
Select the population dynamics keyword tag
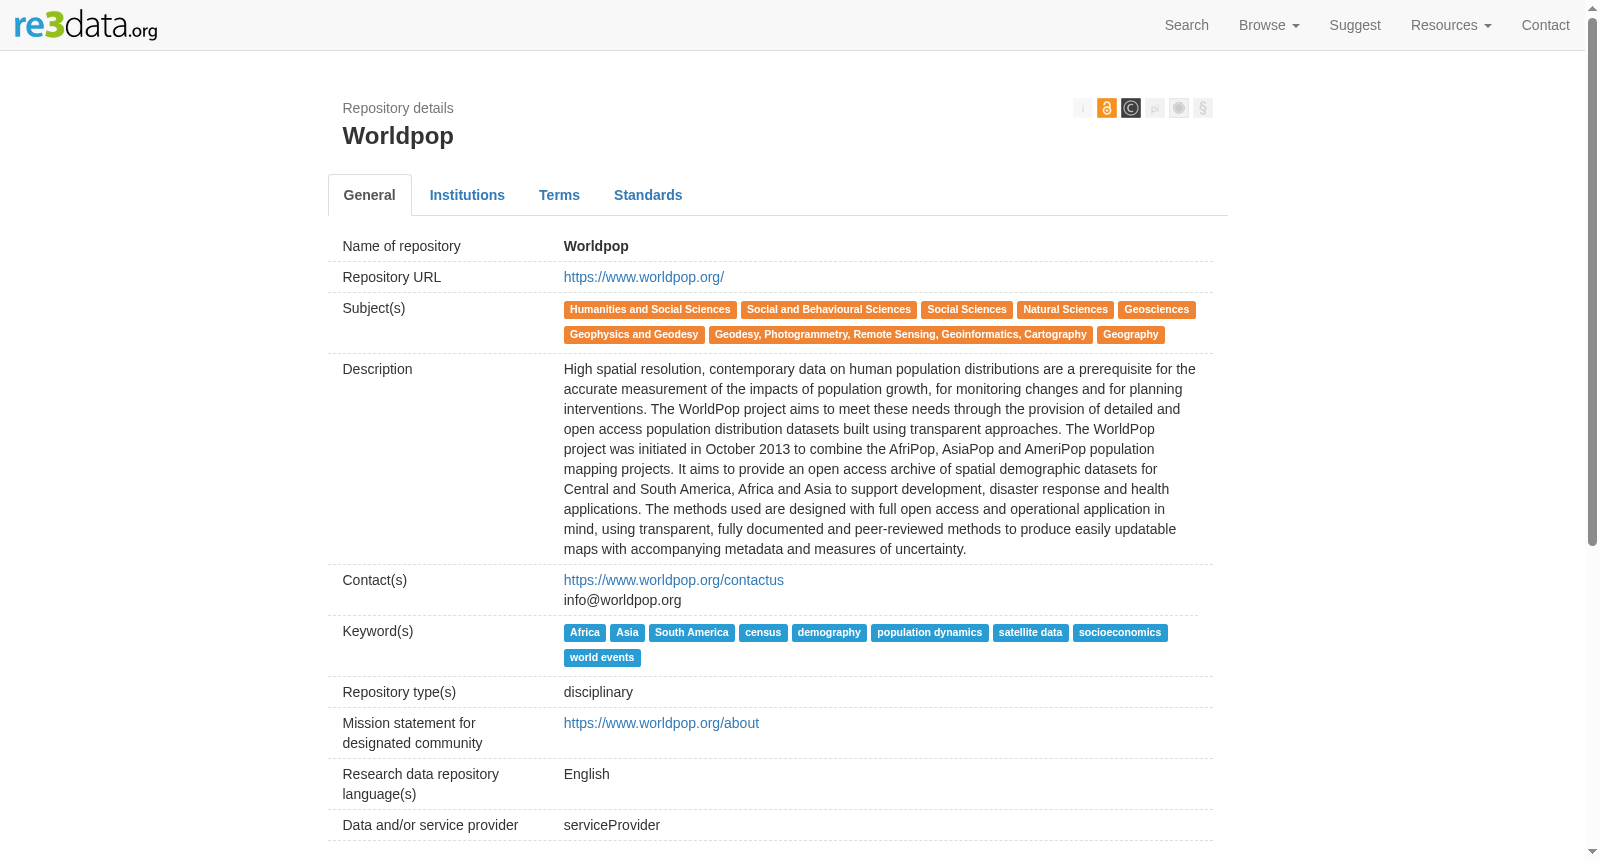coord(930,633)
